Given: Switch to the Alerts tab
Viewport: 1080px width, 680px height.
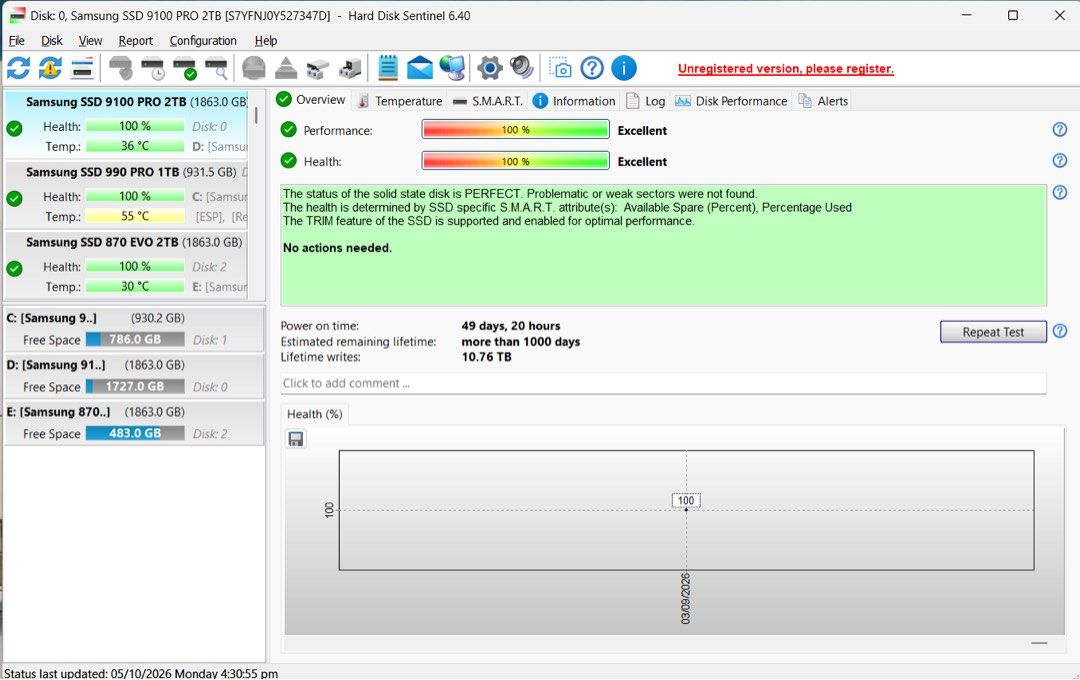Looking at the screenshot, I should tap(823, 101).
